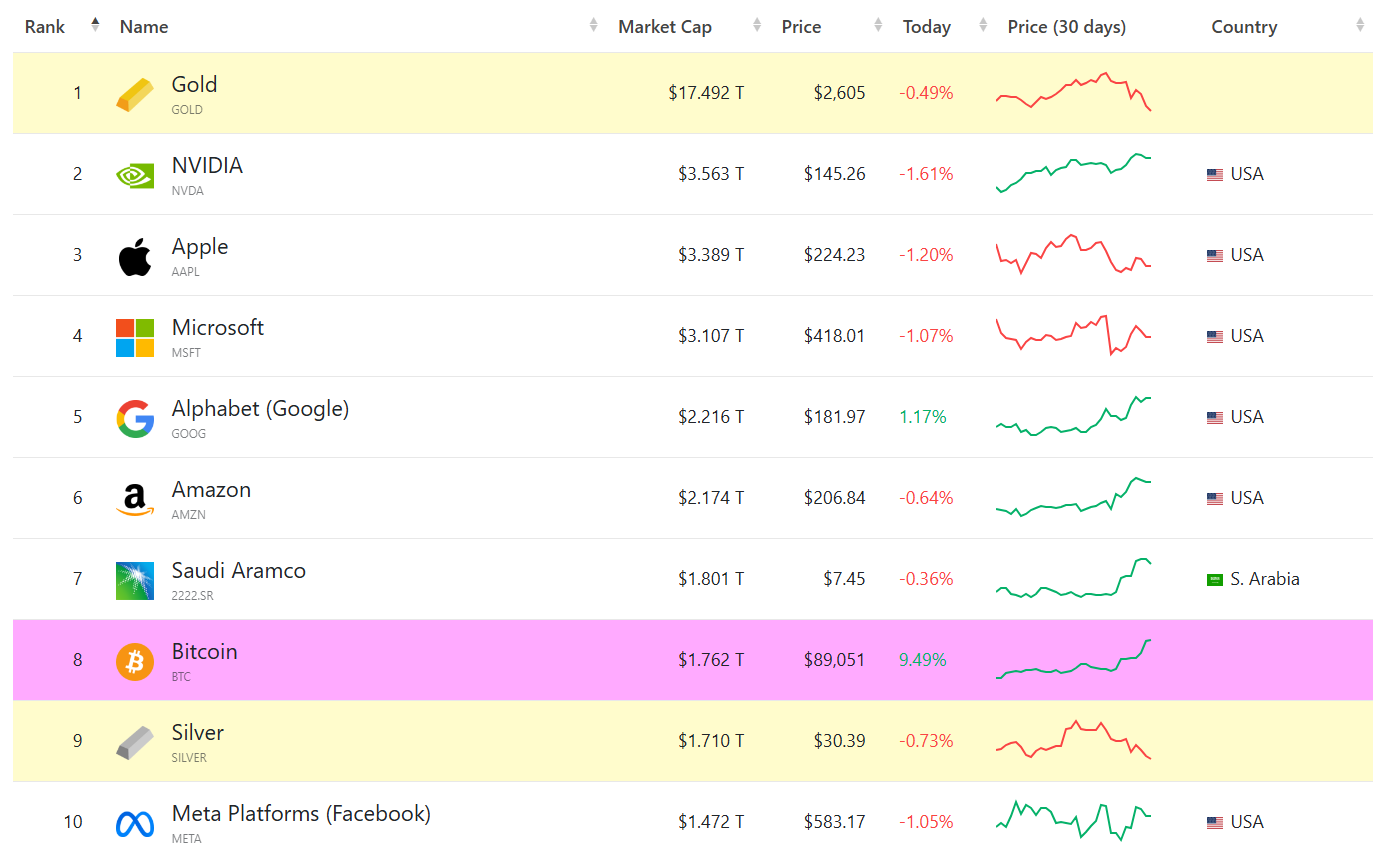Click the Silver bar icon
1385x862 pixels.
[135, 743]
